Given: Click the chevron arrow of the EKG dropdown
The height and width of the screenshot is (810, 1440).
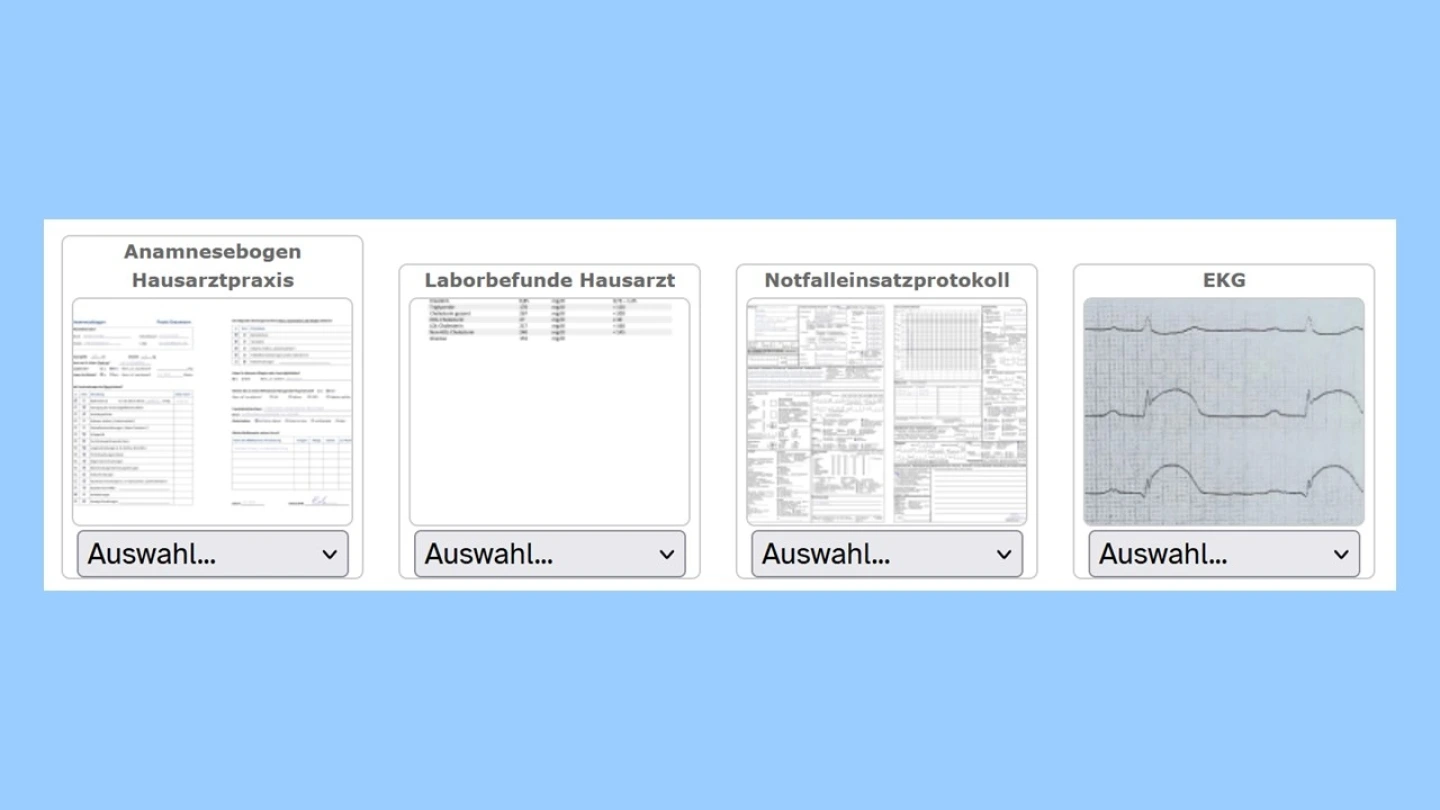Looking at the screenshot, I should pos(1340,555).
